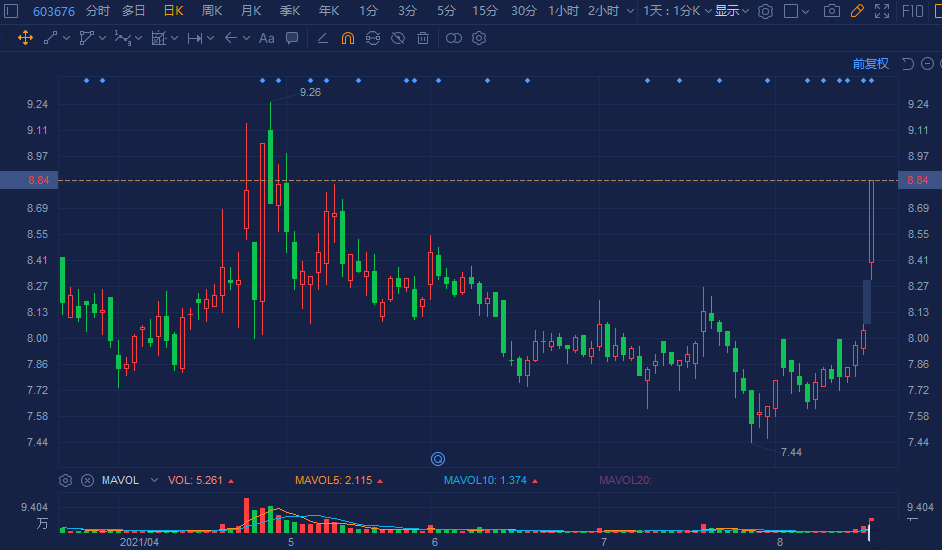Switch to 分时 intraday tab

coord(97,11)
